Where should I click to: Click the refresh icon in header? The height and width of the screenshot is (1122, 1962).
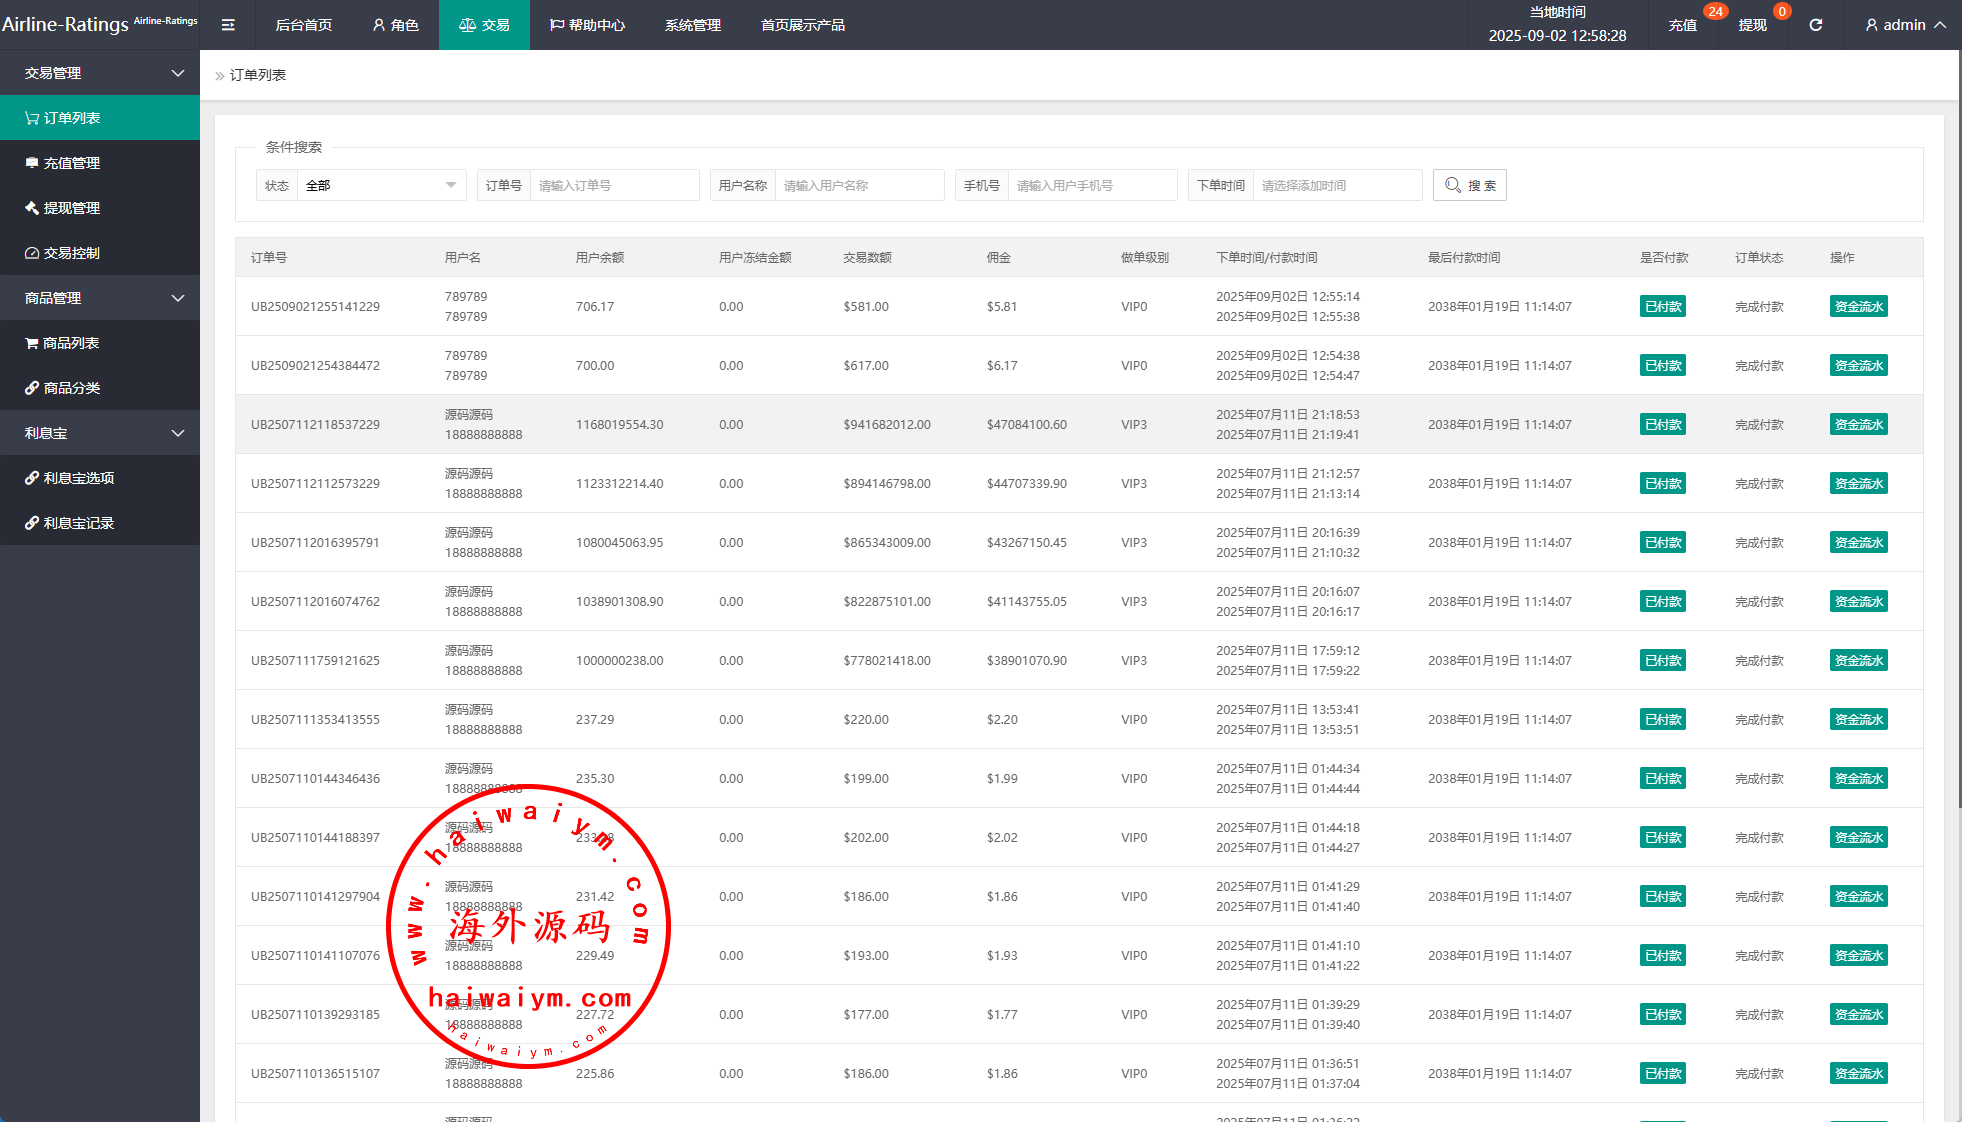click(1815, 25)
